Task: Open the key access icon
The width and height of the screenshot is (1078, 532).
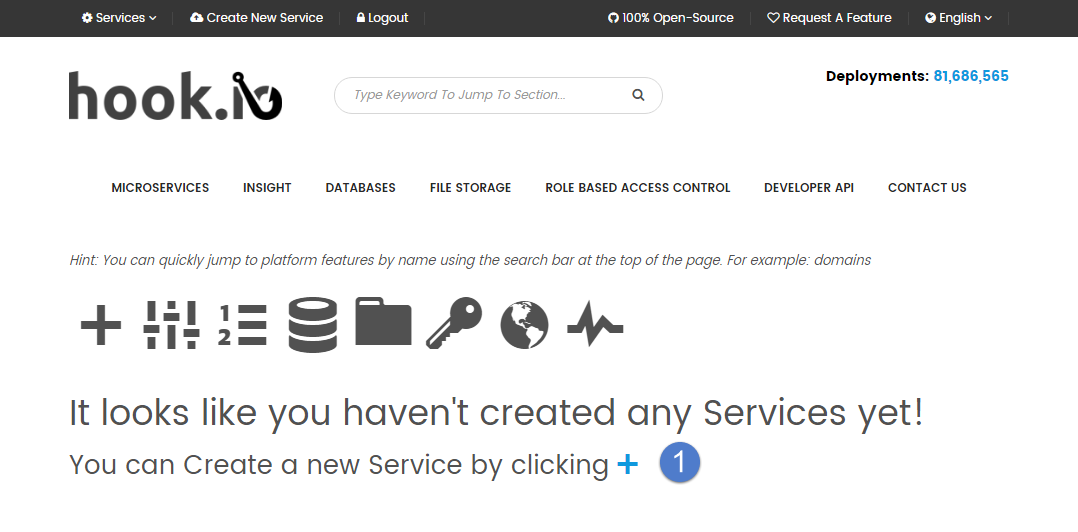Action: 454,324
